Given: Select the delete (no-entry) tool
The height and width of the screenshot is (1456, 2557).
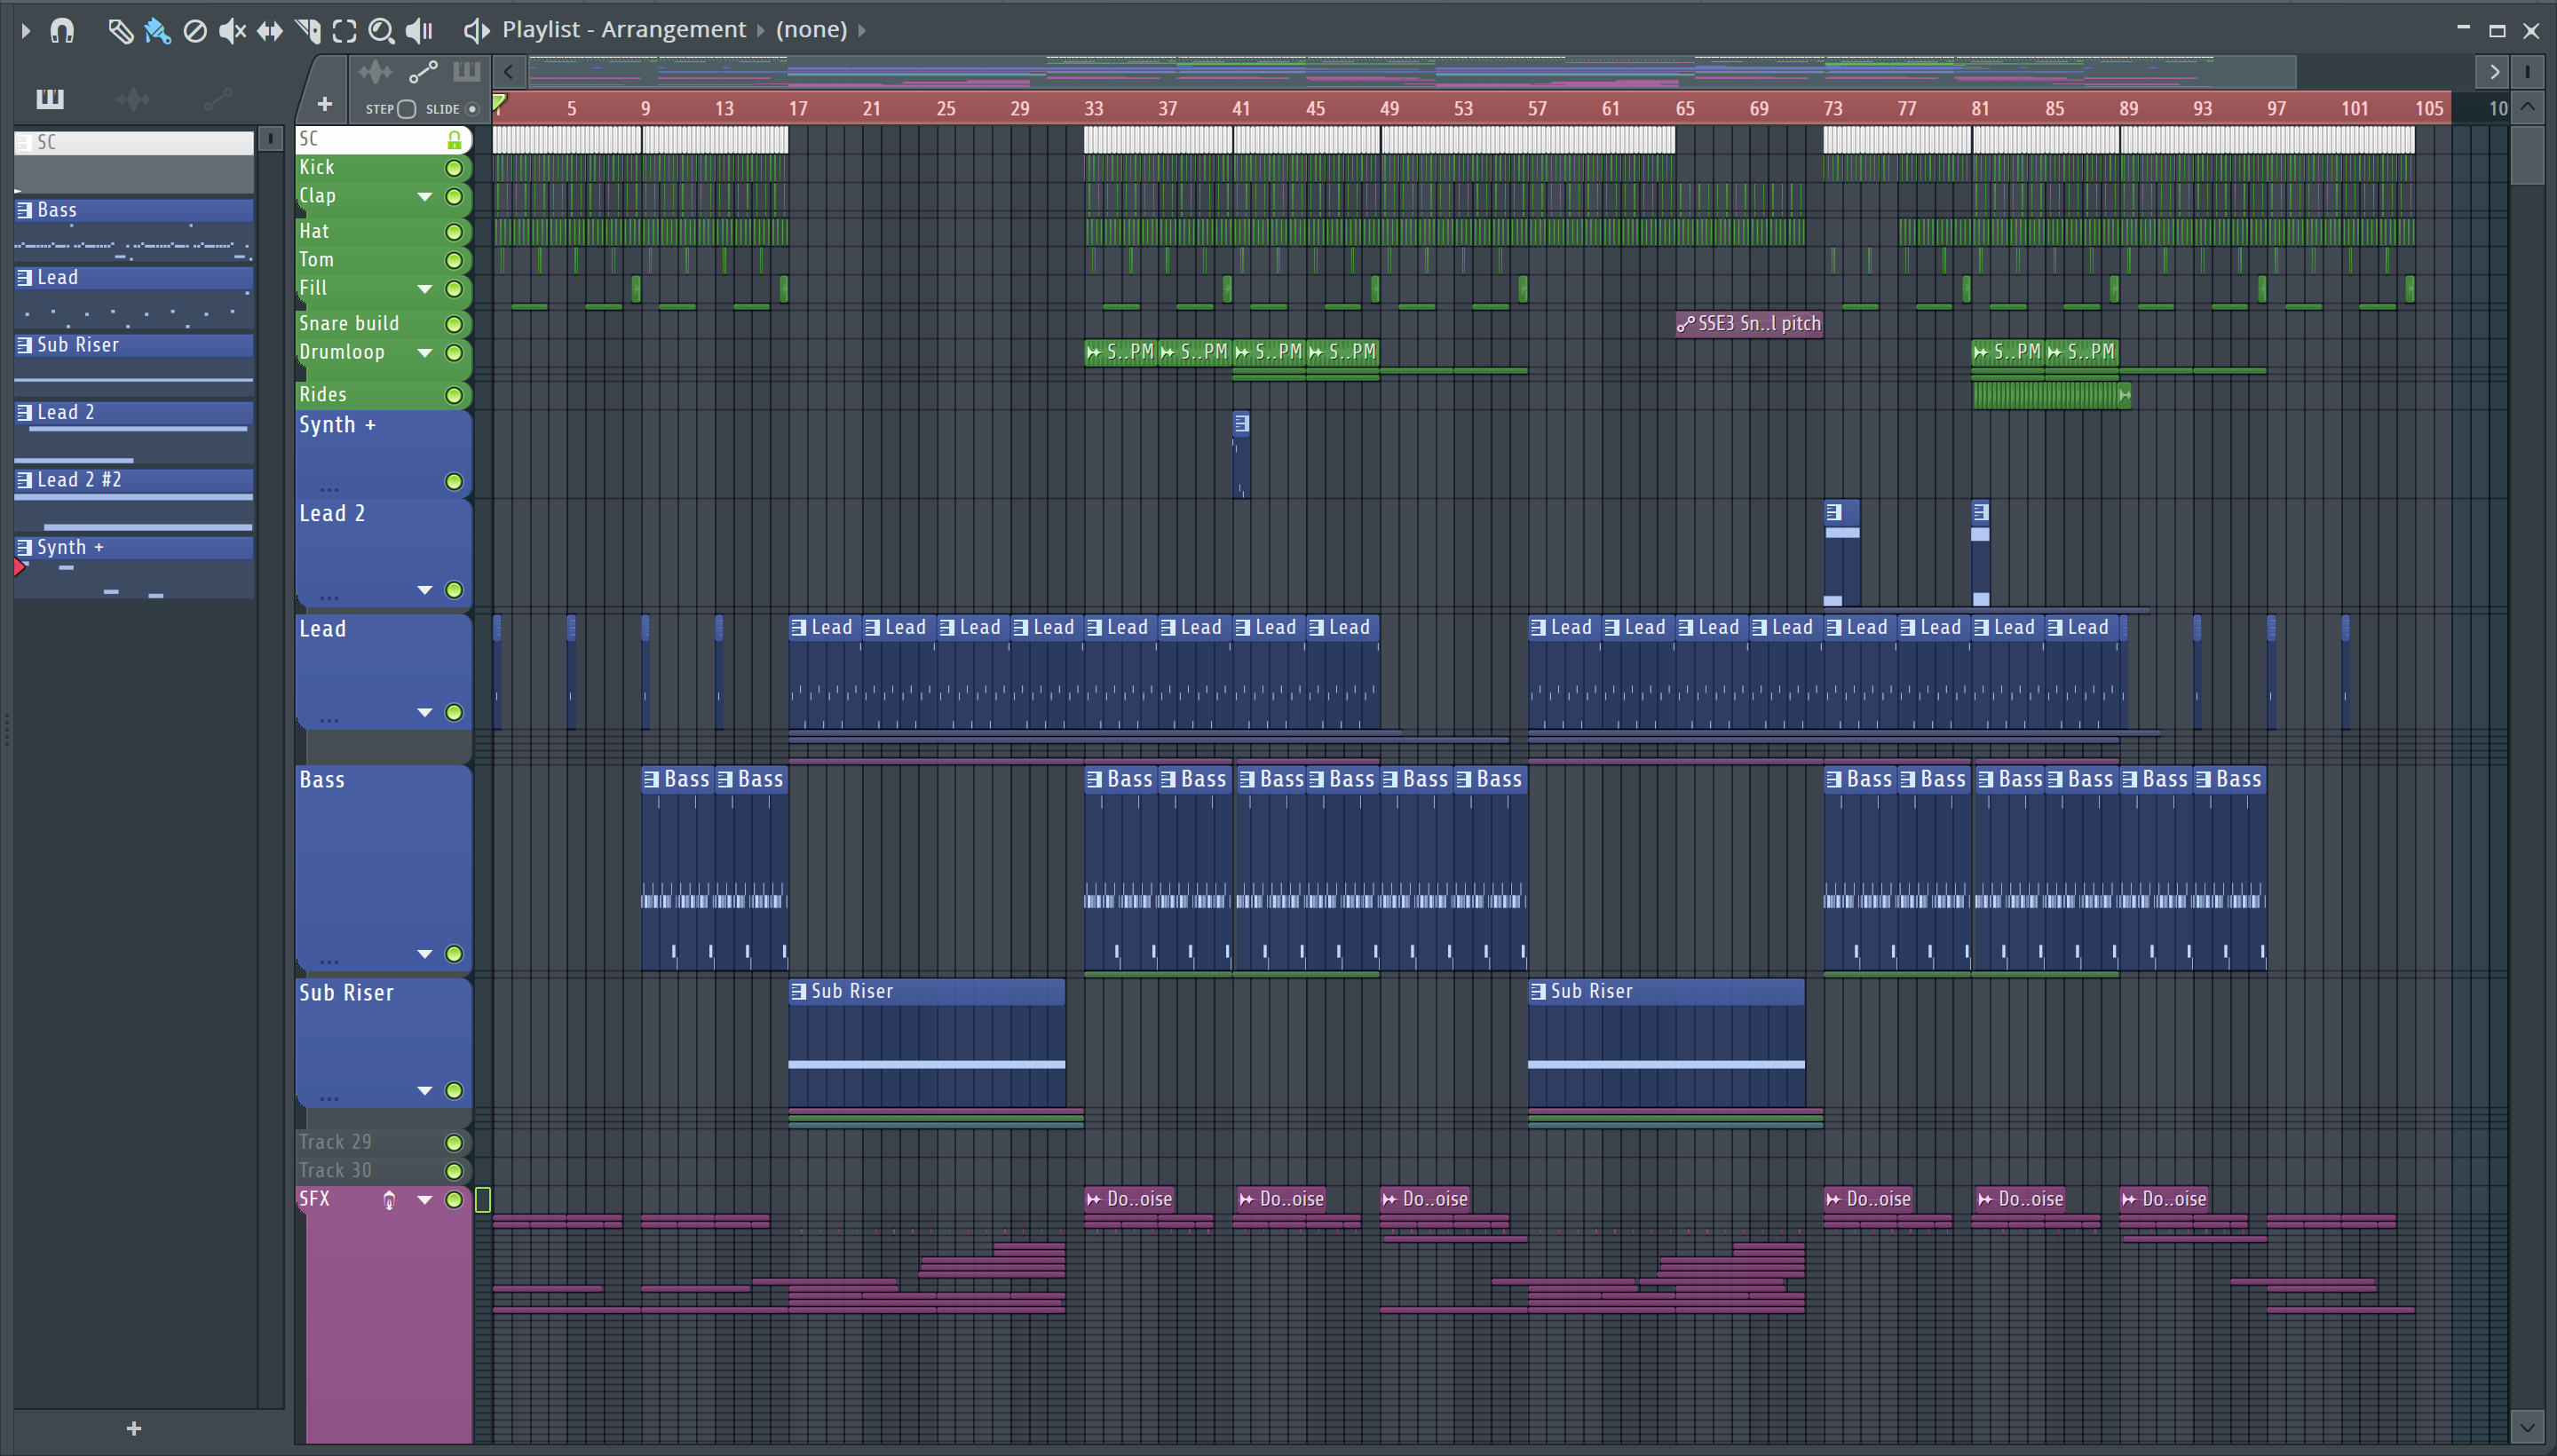Looking at the screenshot, I should pos(195,31).
